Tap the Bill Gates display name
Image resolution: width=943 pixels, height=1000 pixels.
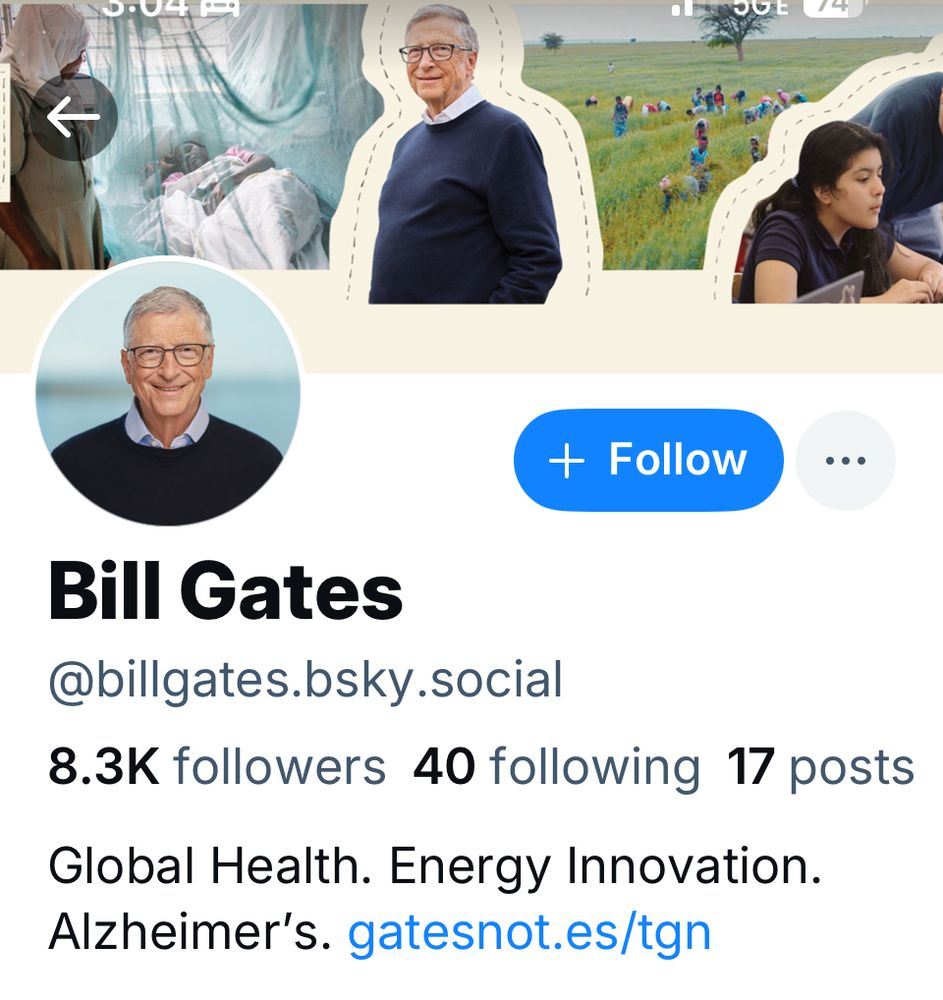[x=226, y=590]
